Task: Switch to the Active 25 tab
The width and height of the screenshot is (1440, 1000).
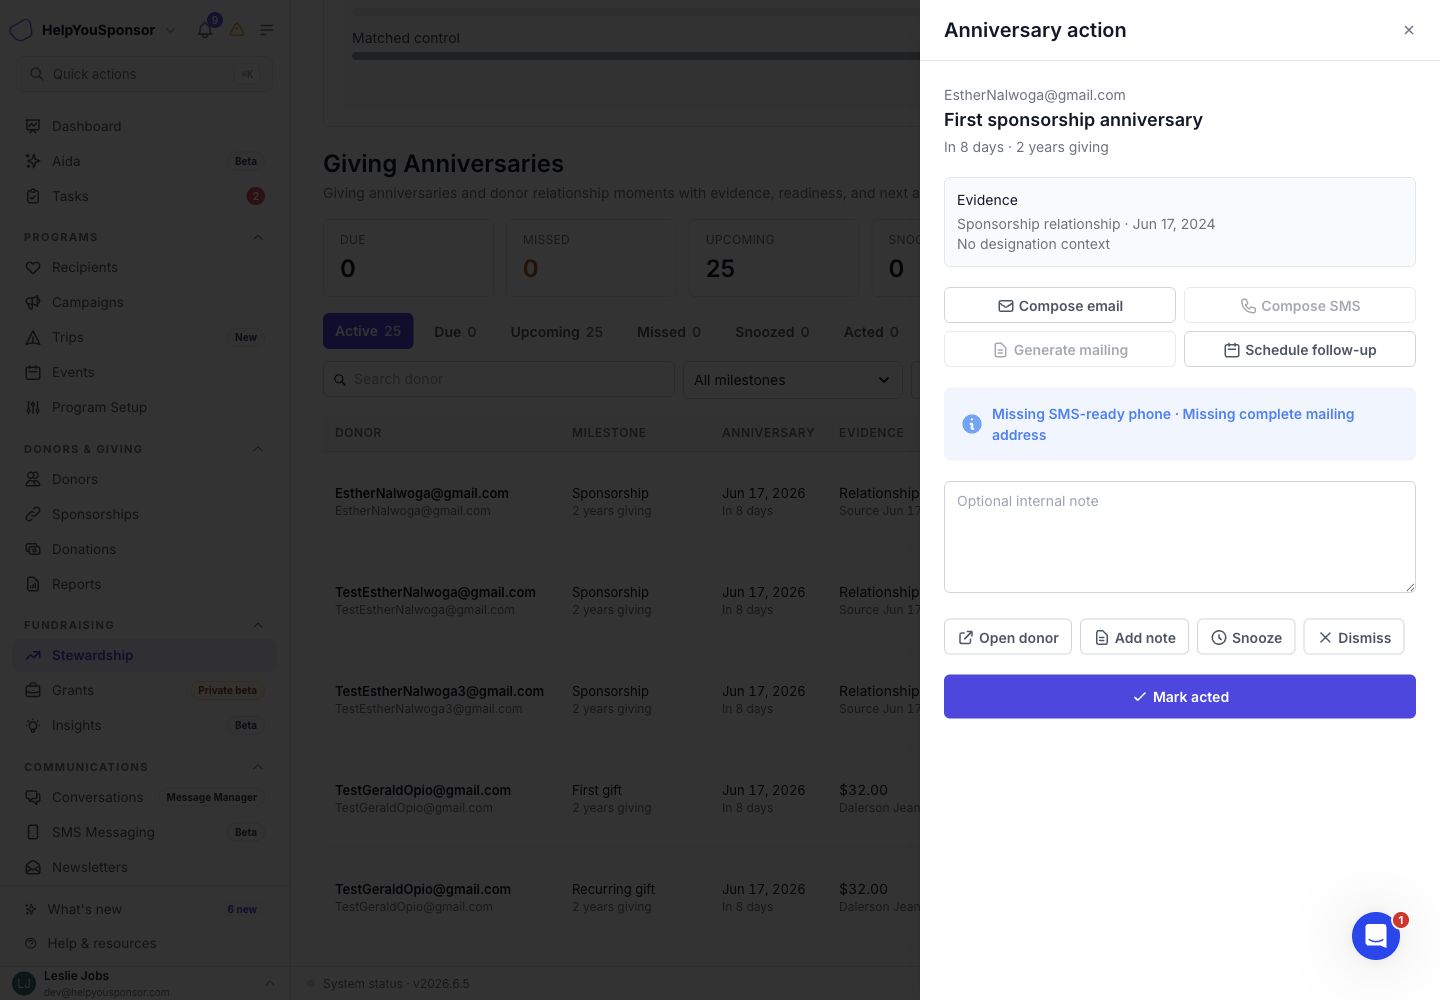Action: [x=368, y=331]
